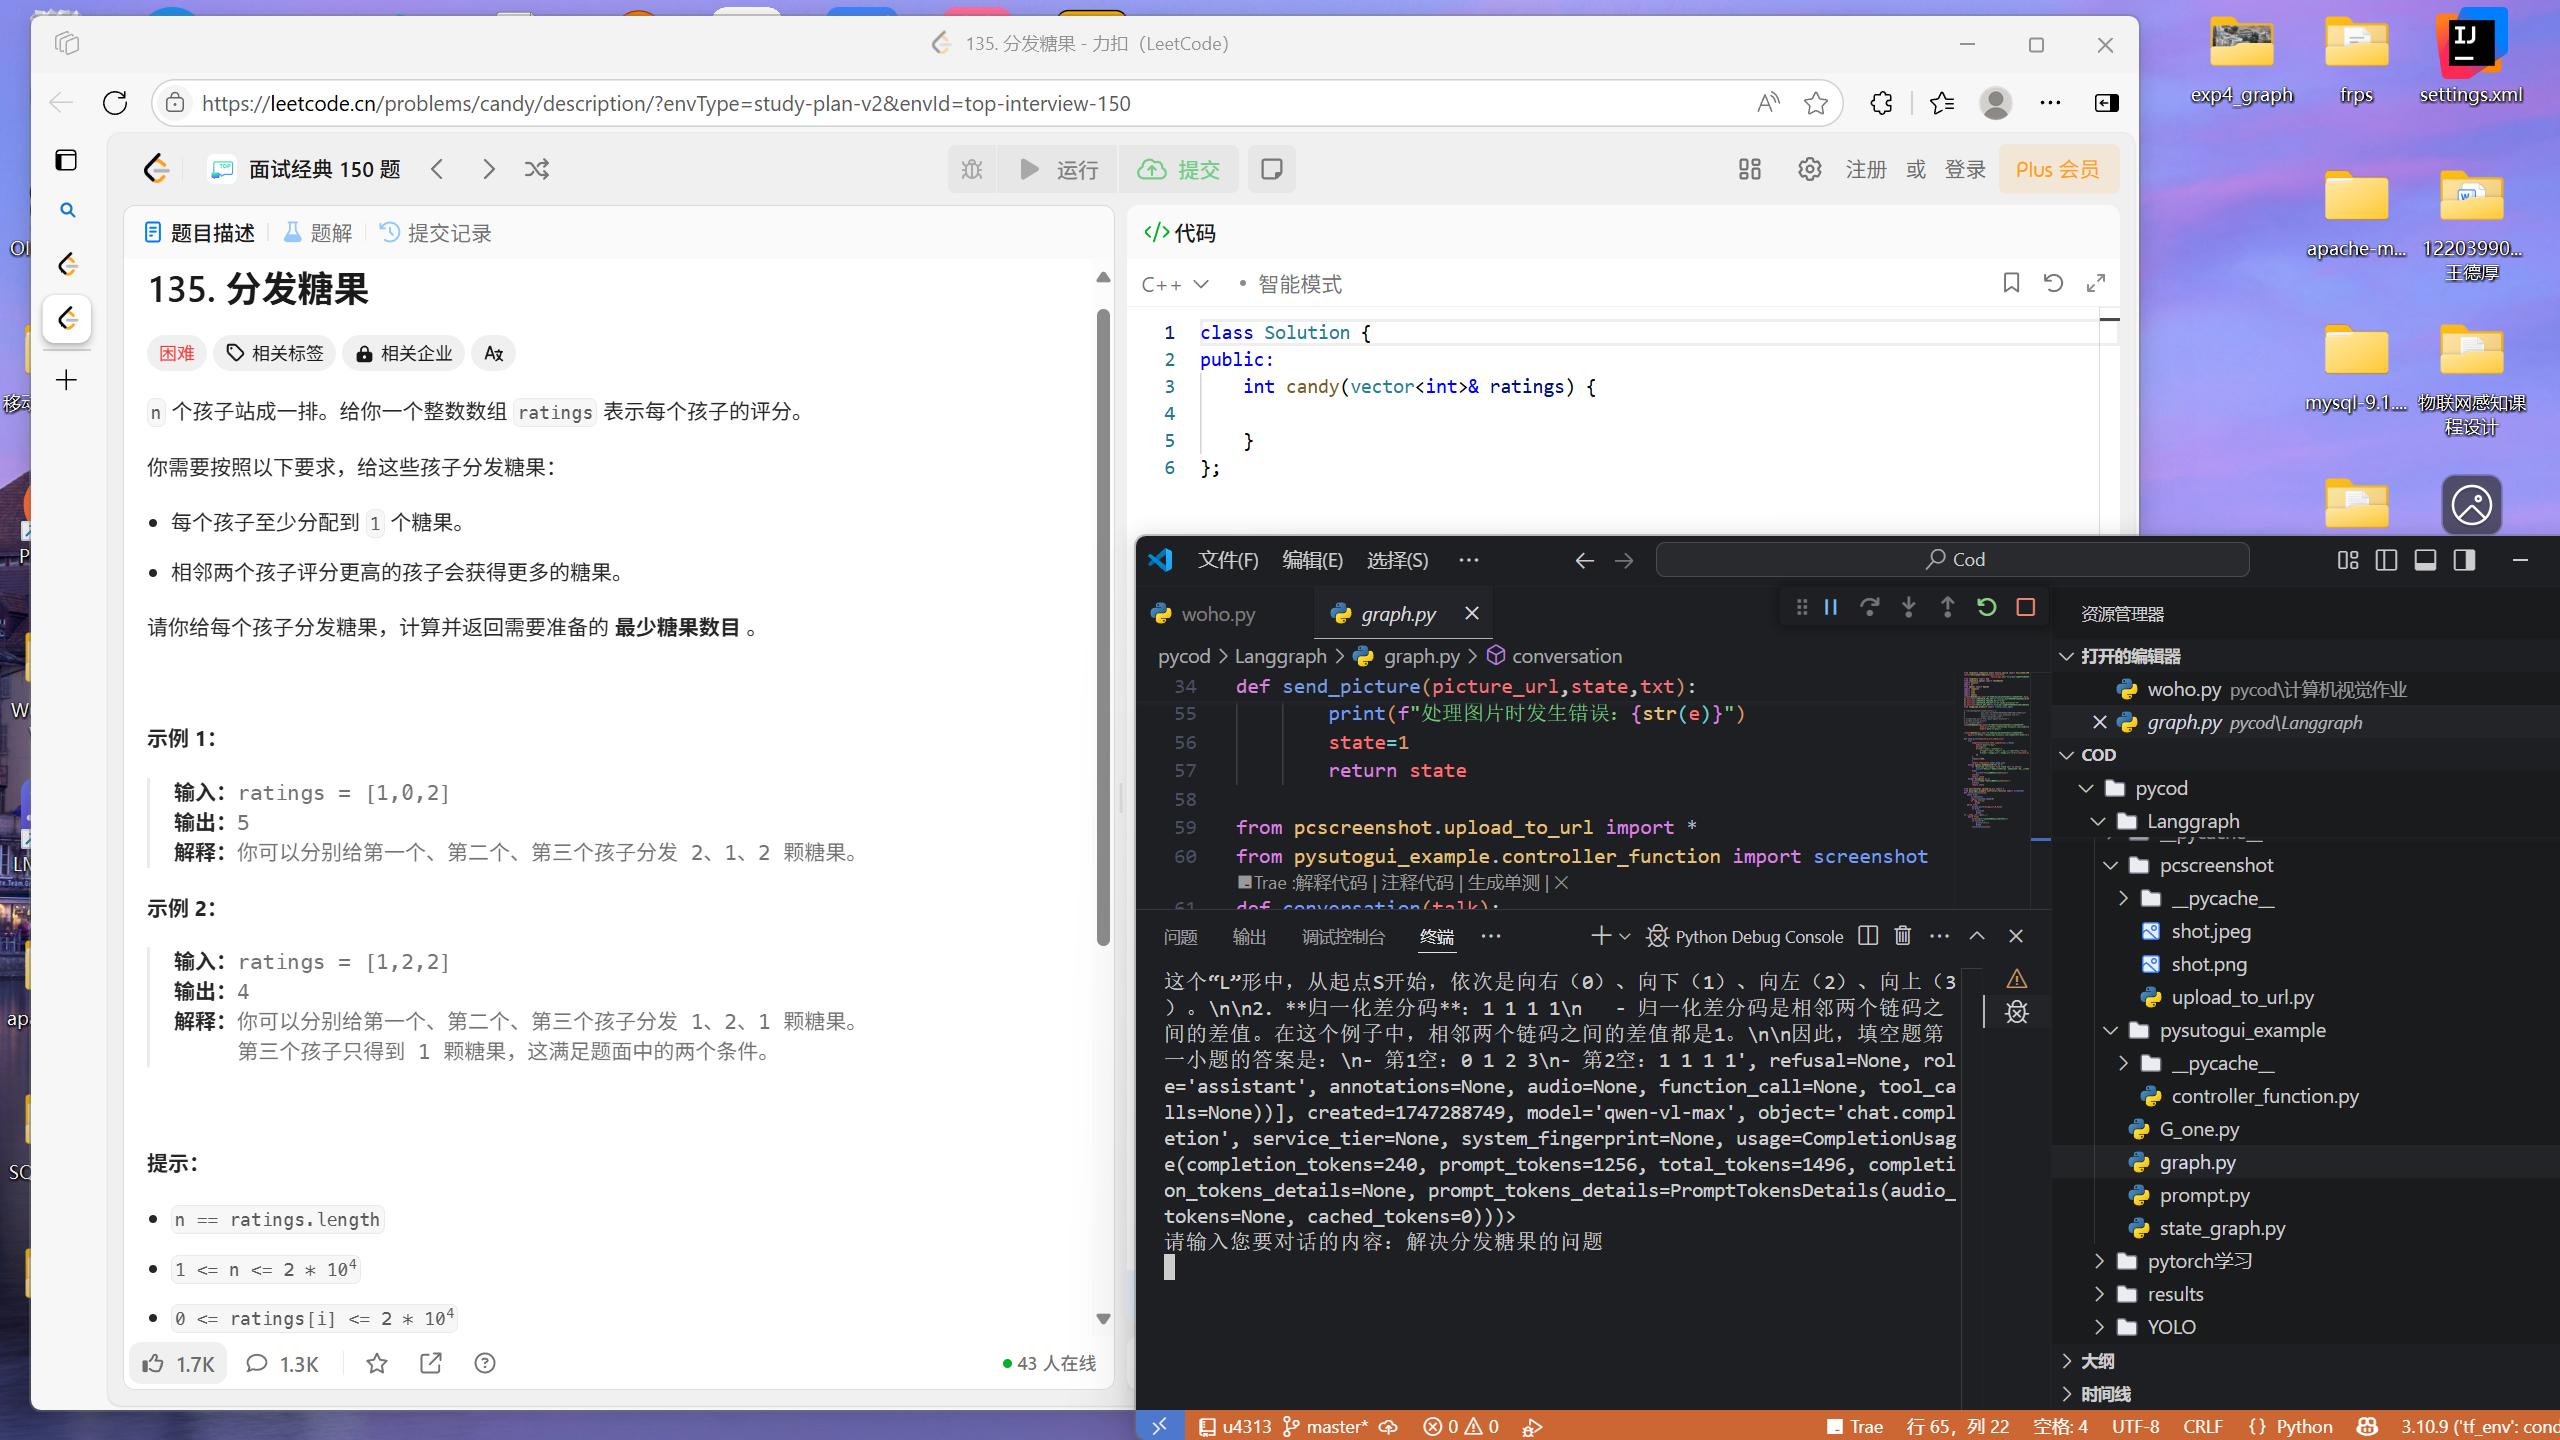Screen dimensions: 2560x1440
Task: Click the bookmark icon in code editor
Action: (2011, 283)
